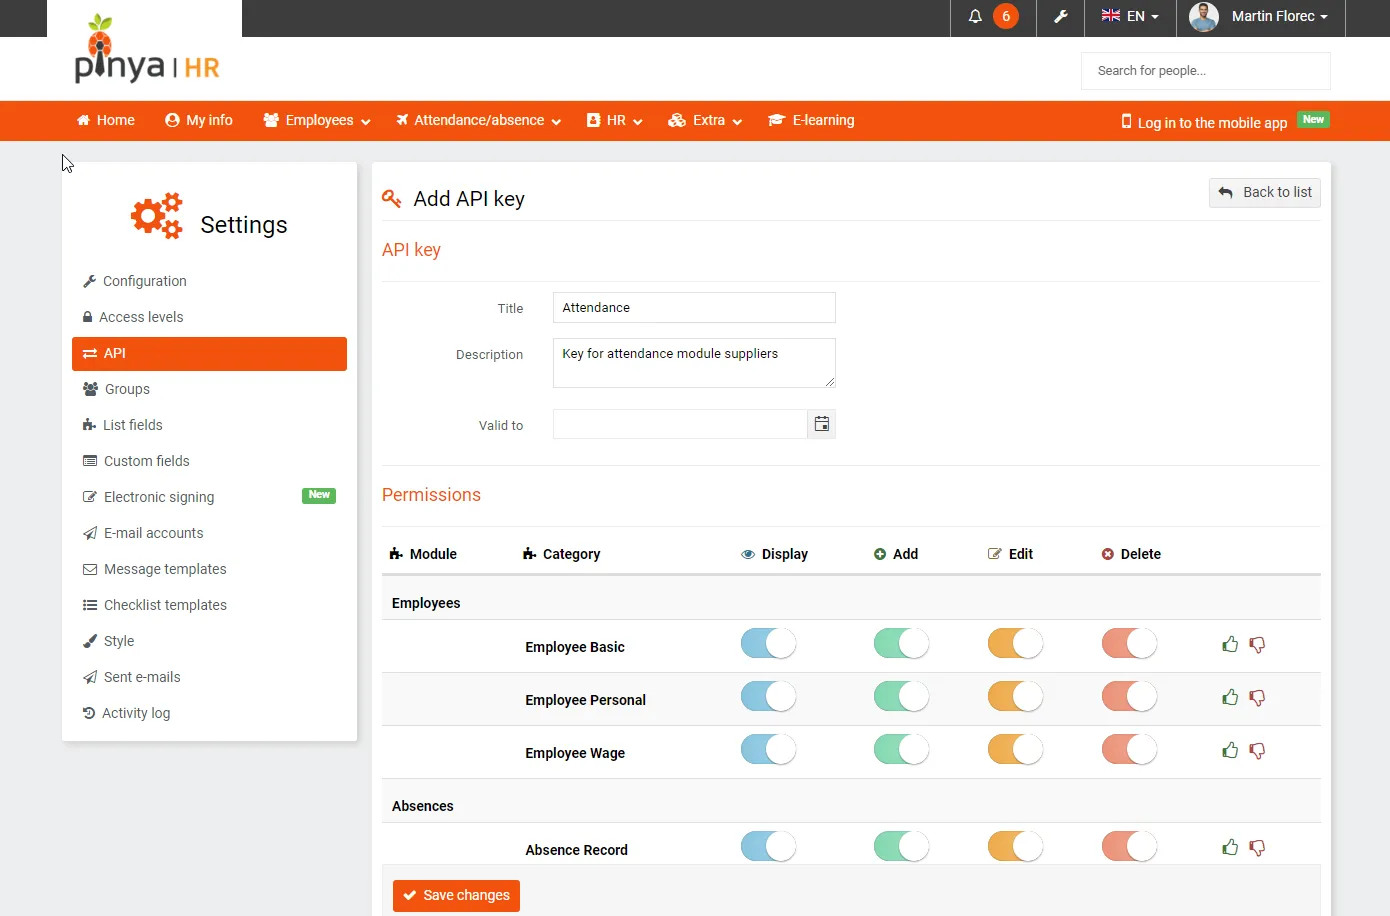
Task: Expand the Extra menu
Action: (705, 120)
